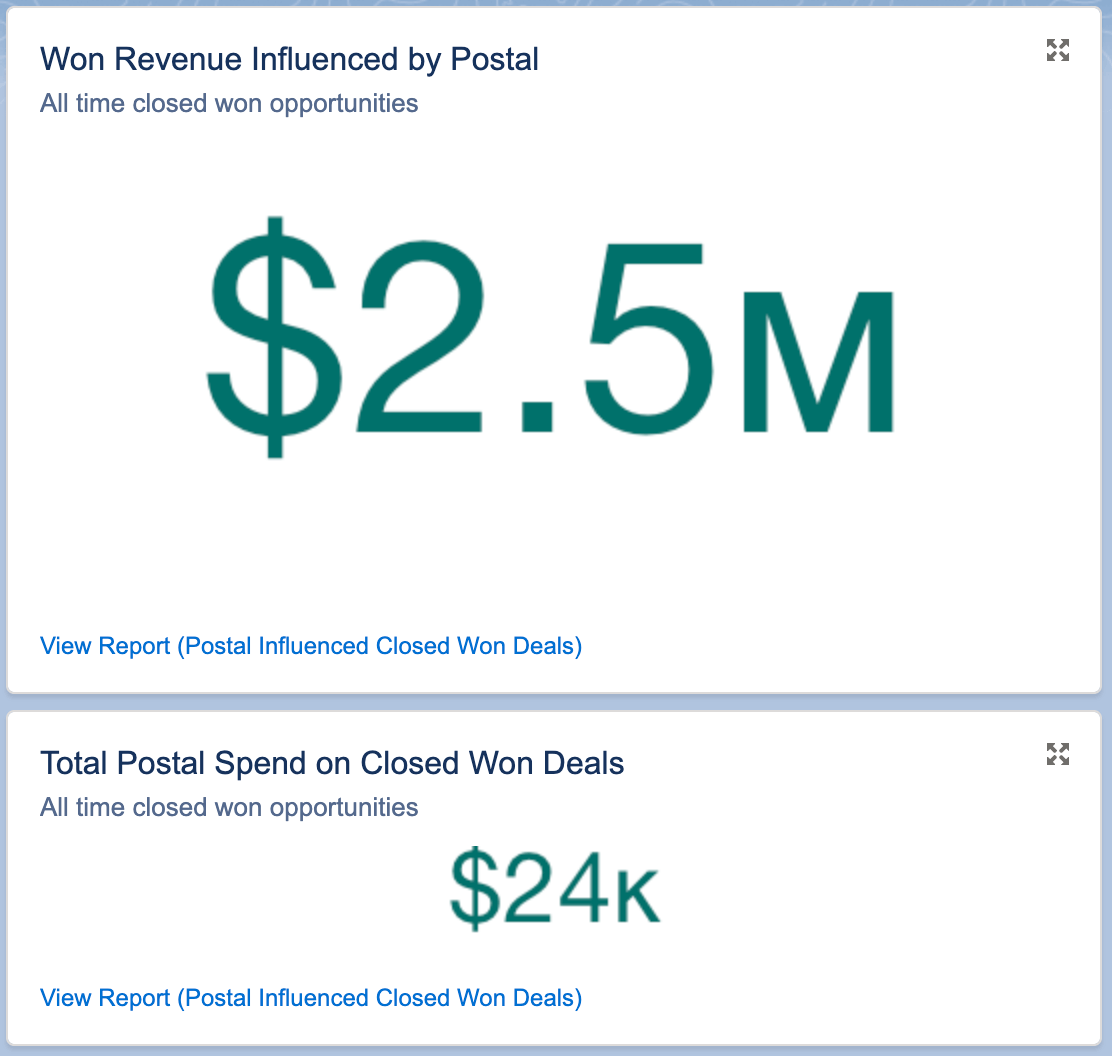Click the subtitle under Total Postal Spend title
The width and height of the screenshot is (1112, 1056).
[229, 808]
